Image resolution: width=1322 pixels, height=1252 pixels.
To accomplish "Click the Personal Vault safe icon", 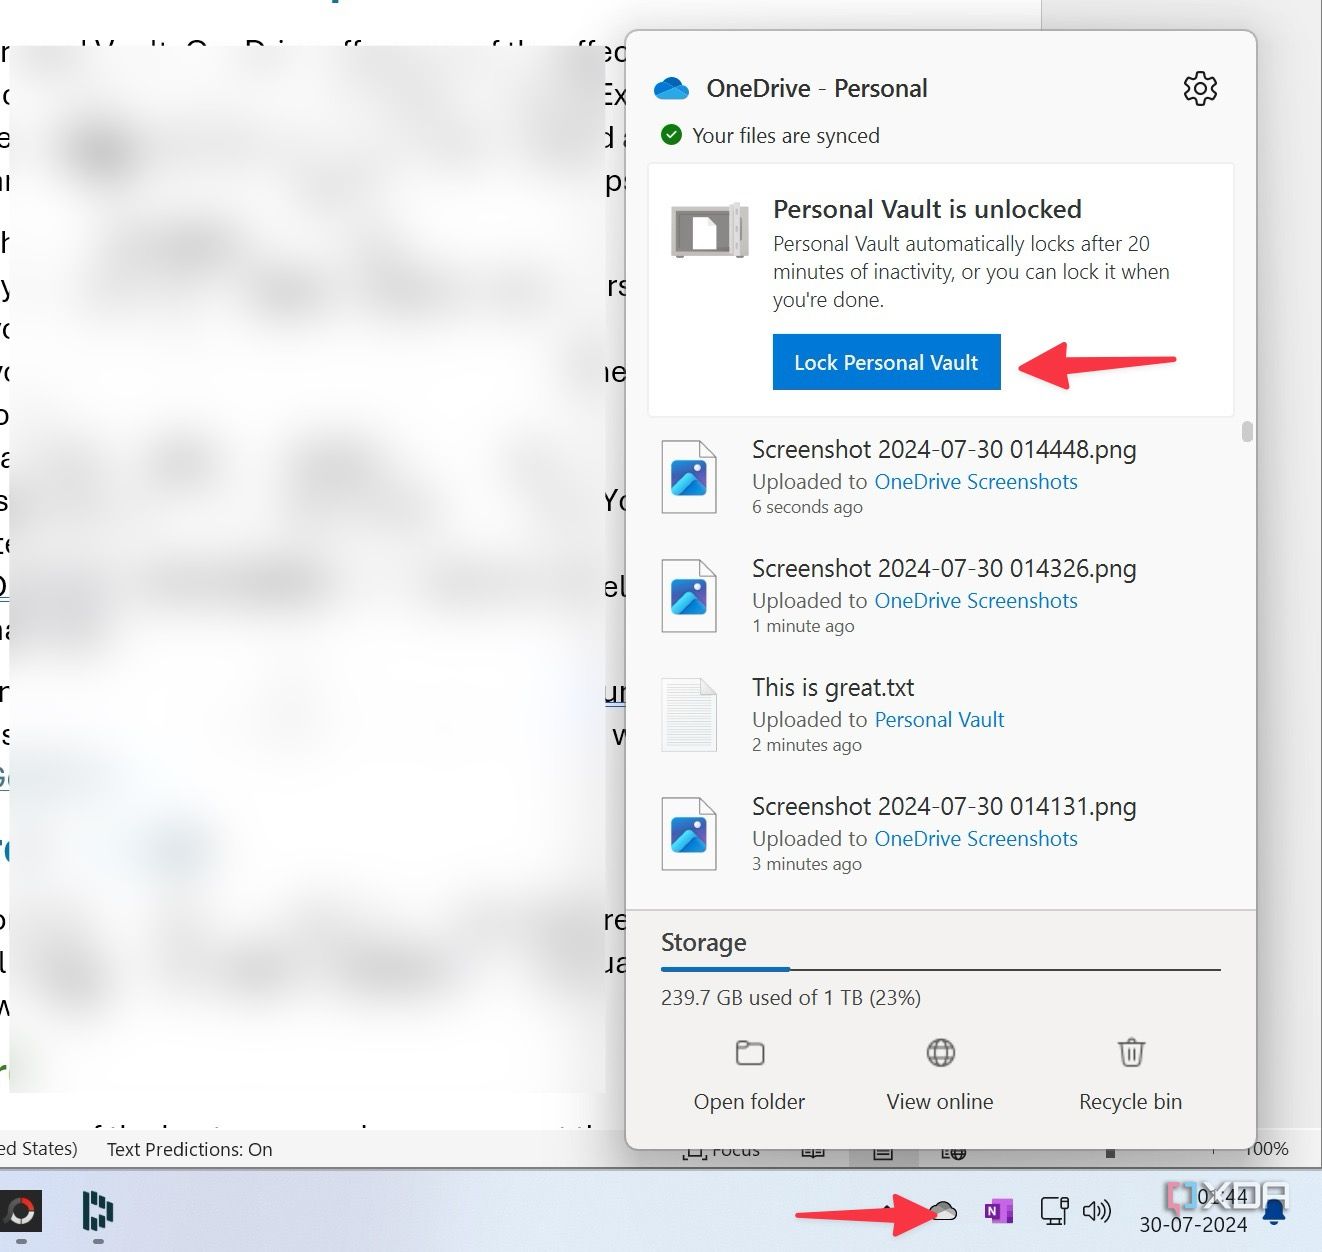I will [x=710, y=231].
